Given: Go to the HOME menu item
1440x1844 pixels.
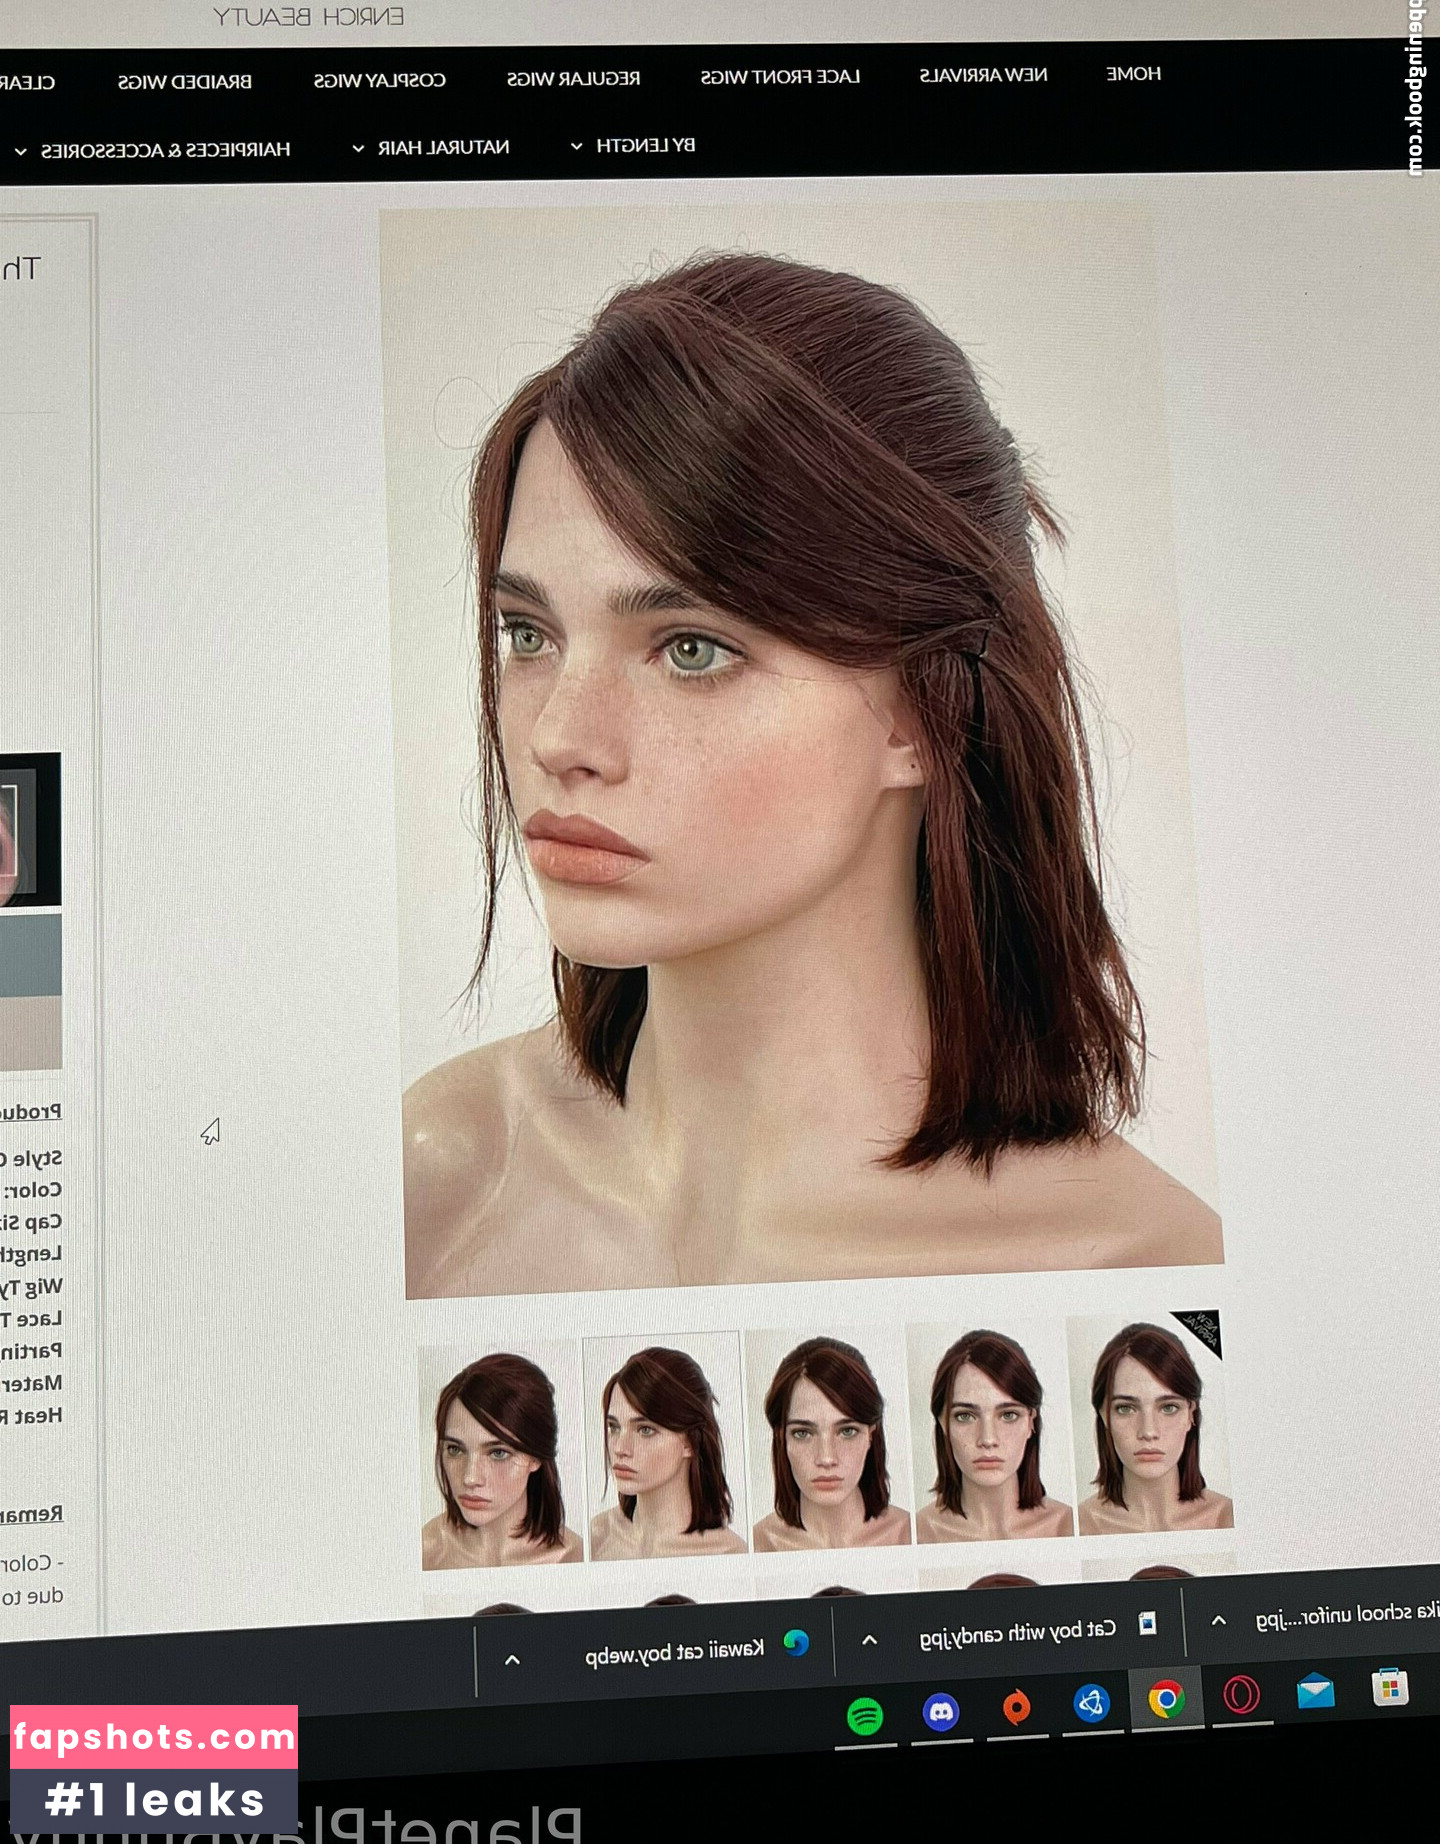Looking at the screenshot, I should [1133, 74].
